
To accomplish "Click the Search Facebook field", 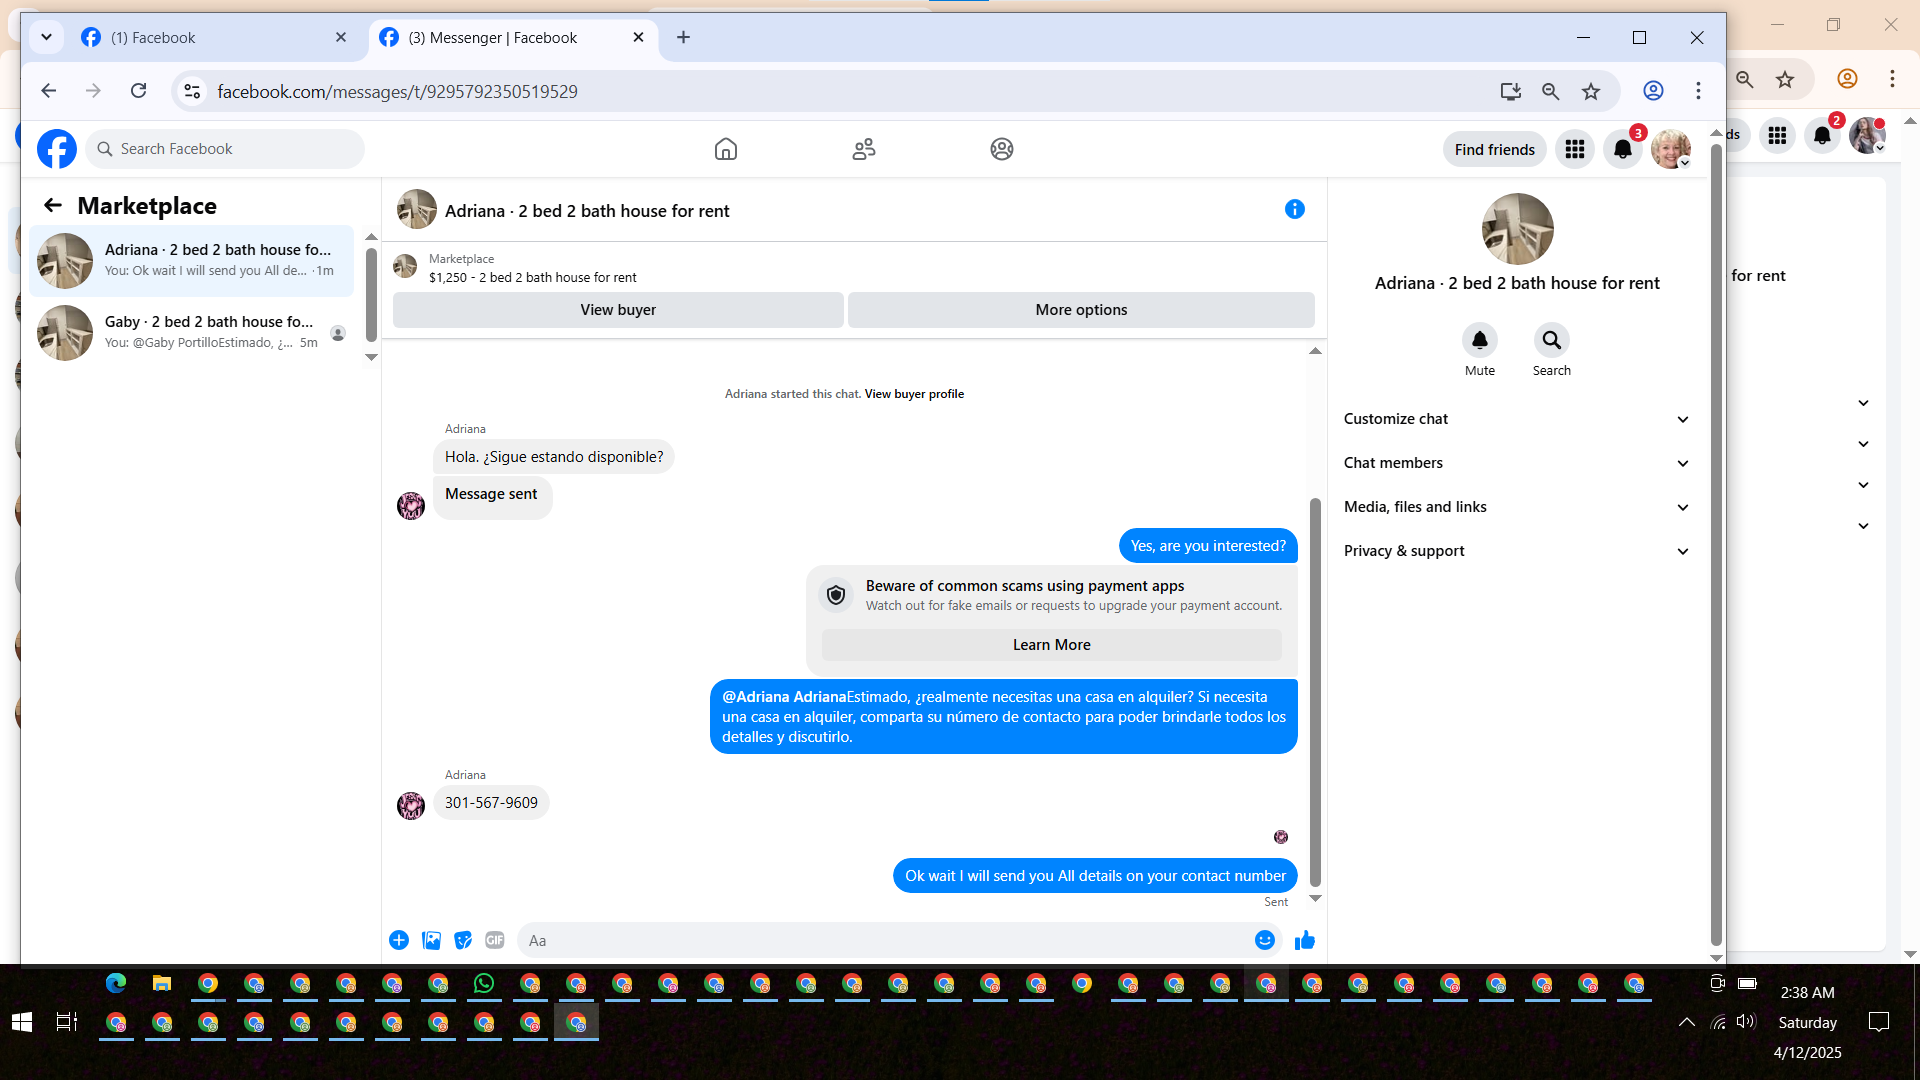I will click(225, 149).
